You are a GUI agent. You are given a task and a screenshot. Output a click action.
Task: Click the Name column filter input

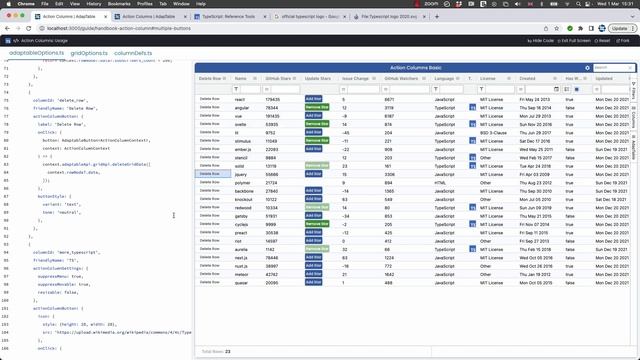(250, 89)
